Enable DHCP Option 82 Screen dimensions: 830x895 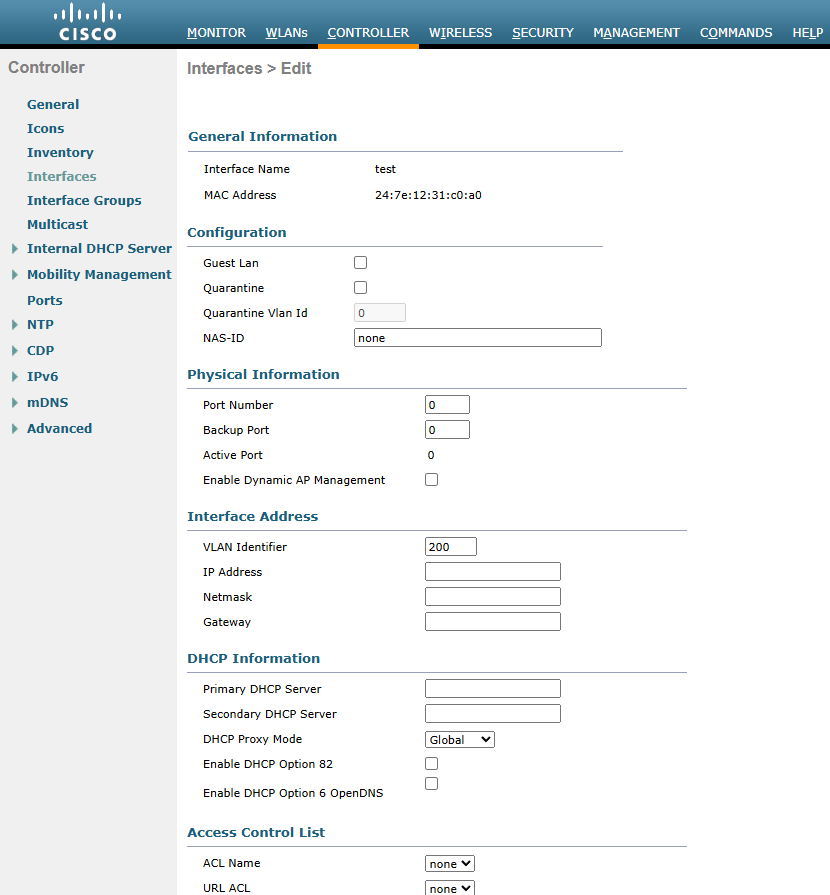tap(431, 763)
